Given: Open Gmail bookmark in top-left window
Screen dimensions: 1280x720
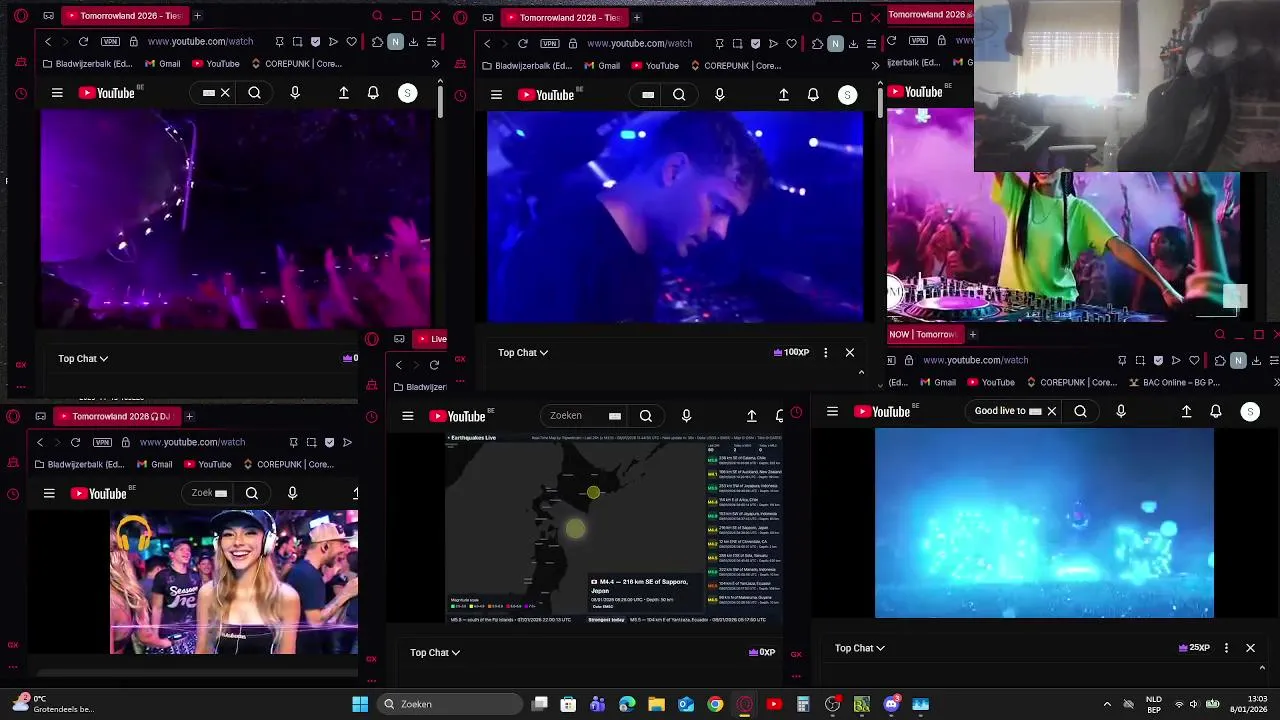Looking at the screenshot, I should click(162, 64).
